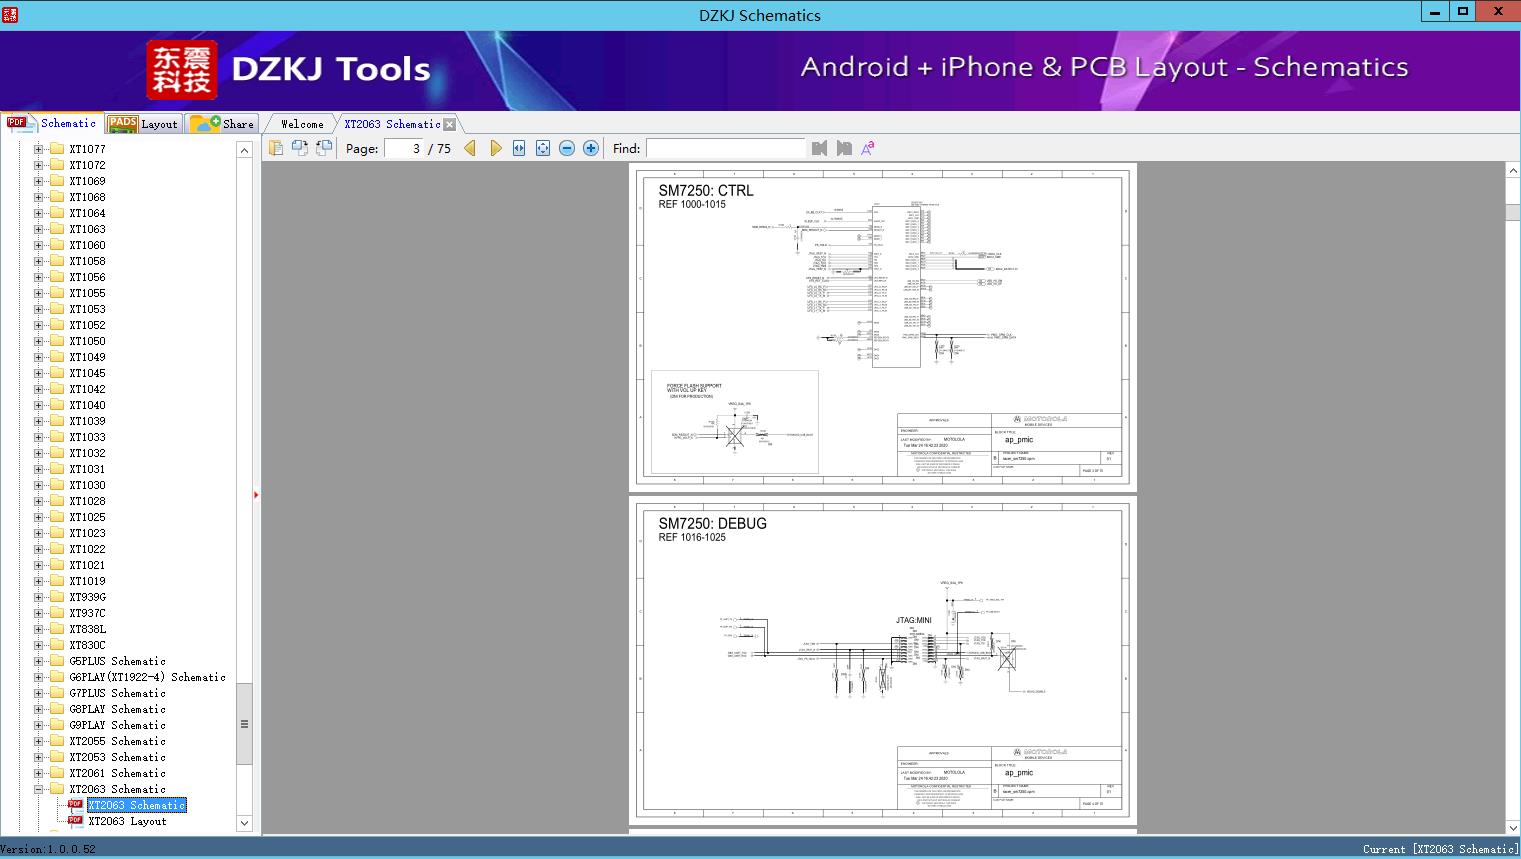
Task: Select G6PLAY(XT1922-4) Schematic folder
Action: (x=147, y=677)
